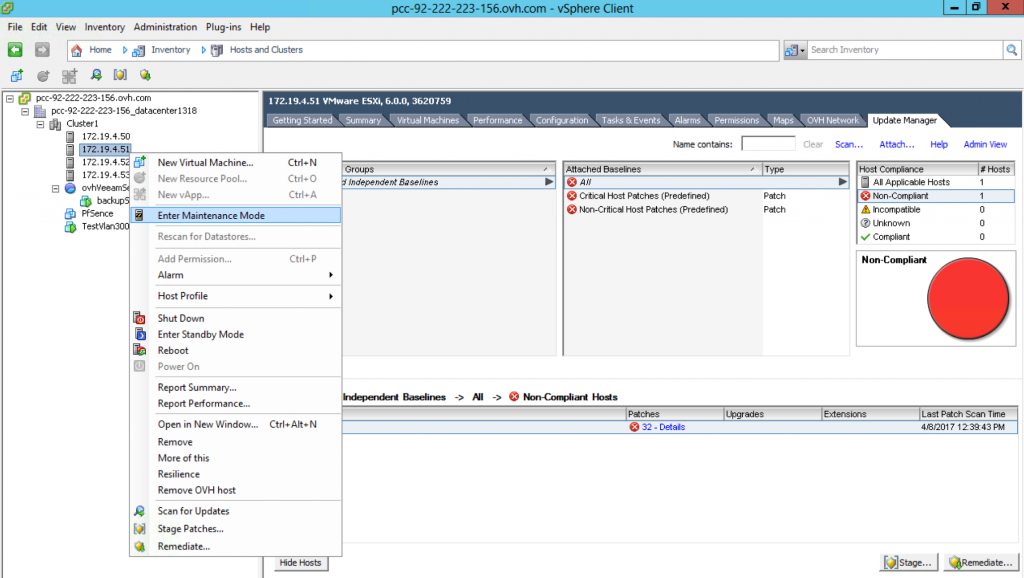This screenshot has width=1024, height=578.
Task: Click the search magnifier icon
Action: (x=1012, y=50)
